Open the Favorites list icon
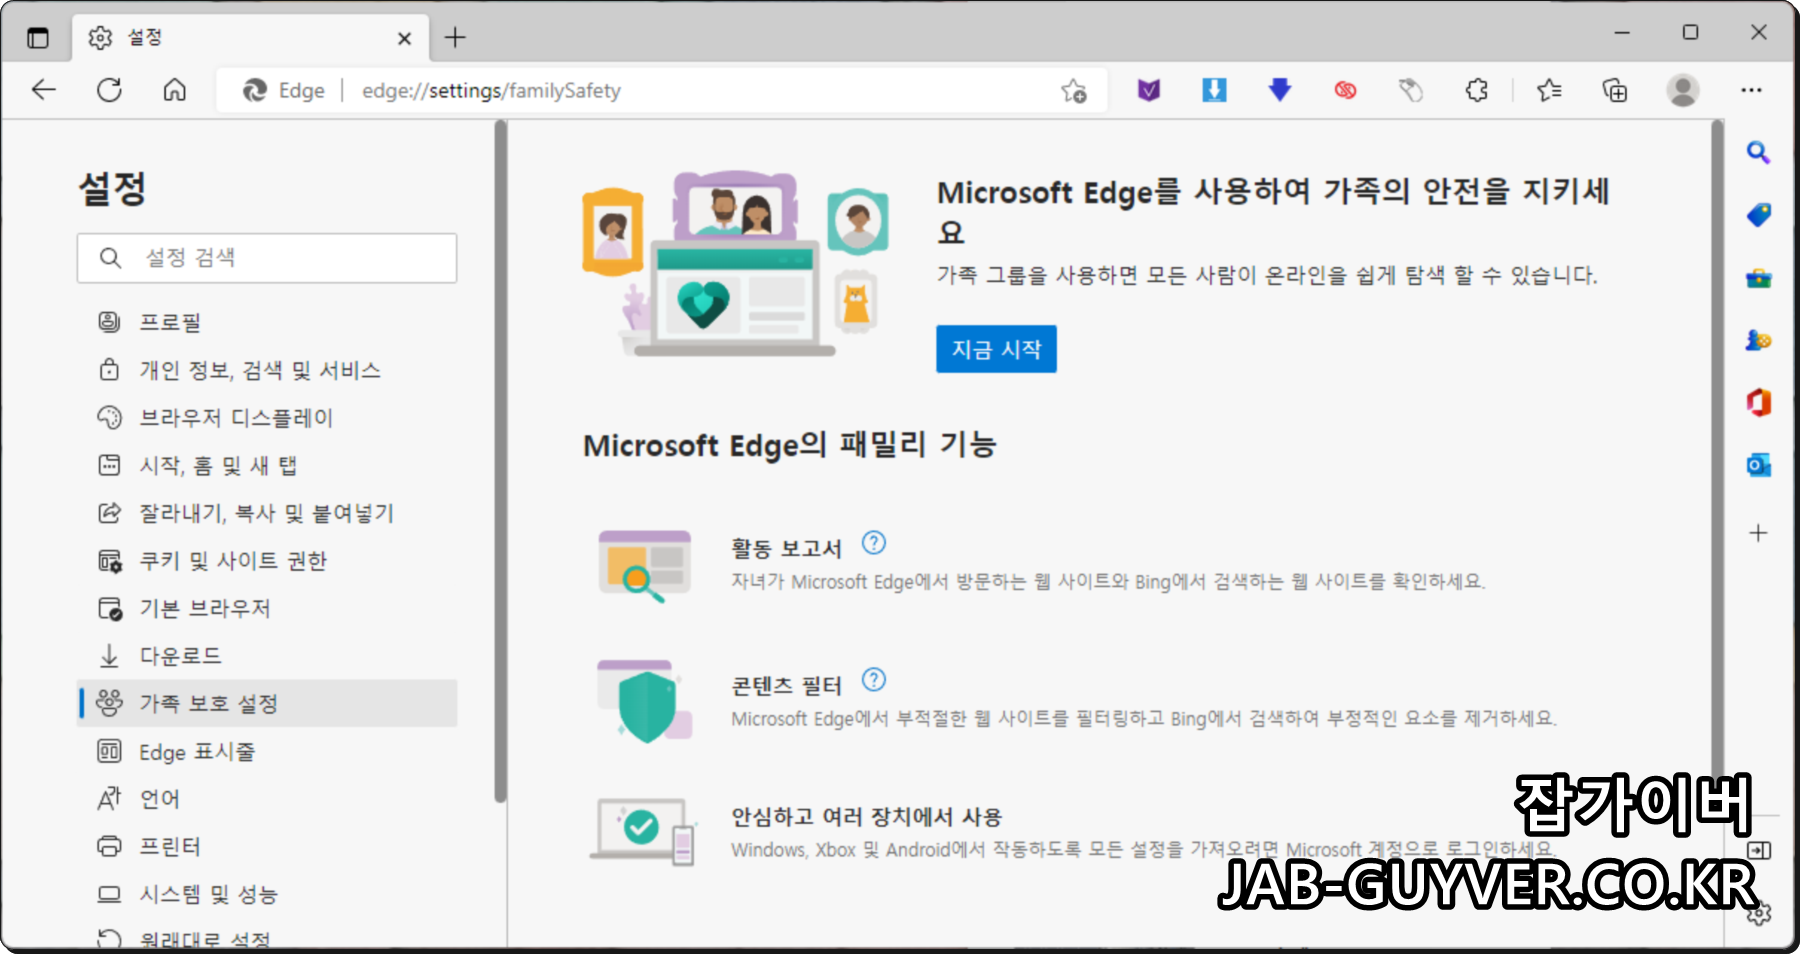 click(x=1549, y=91)
